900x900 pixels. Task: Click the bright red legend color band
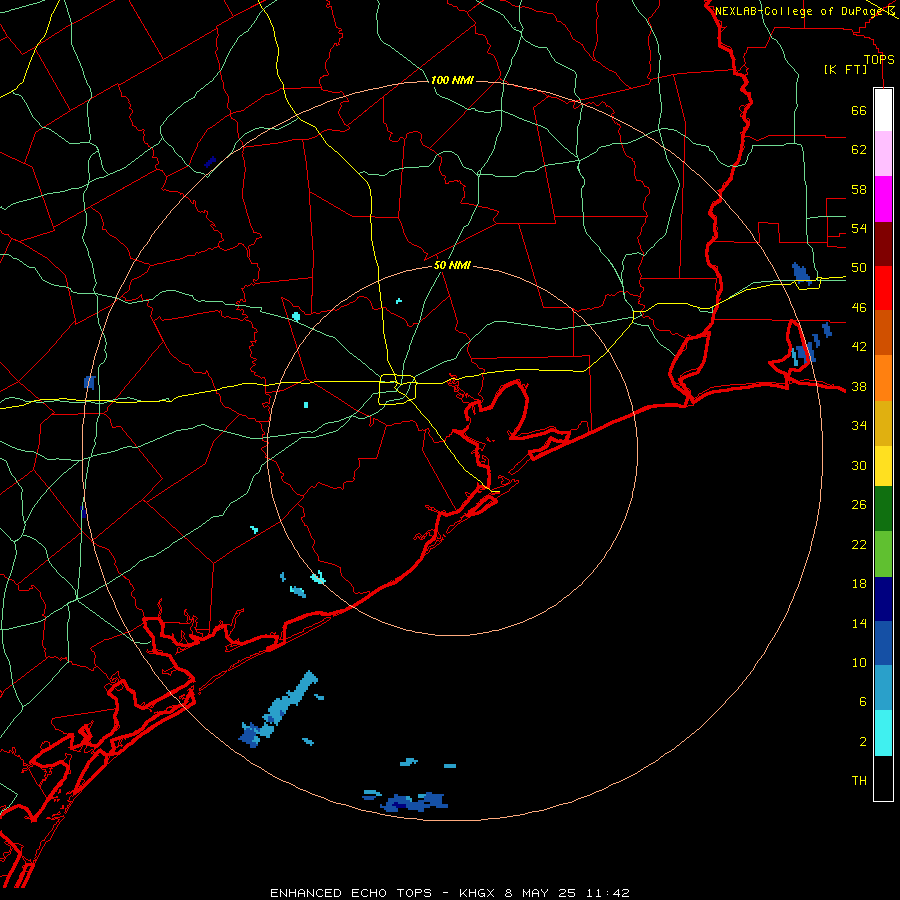coord(883,288)
